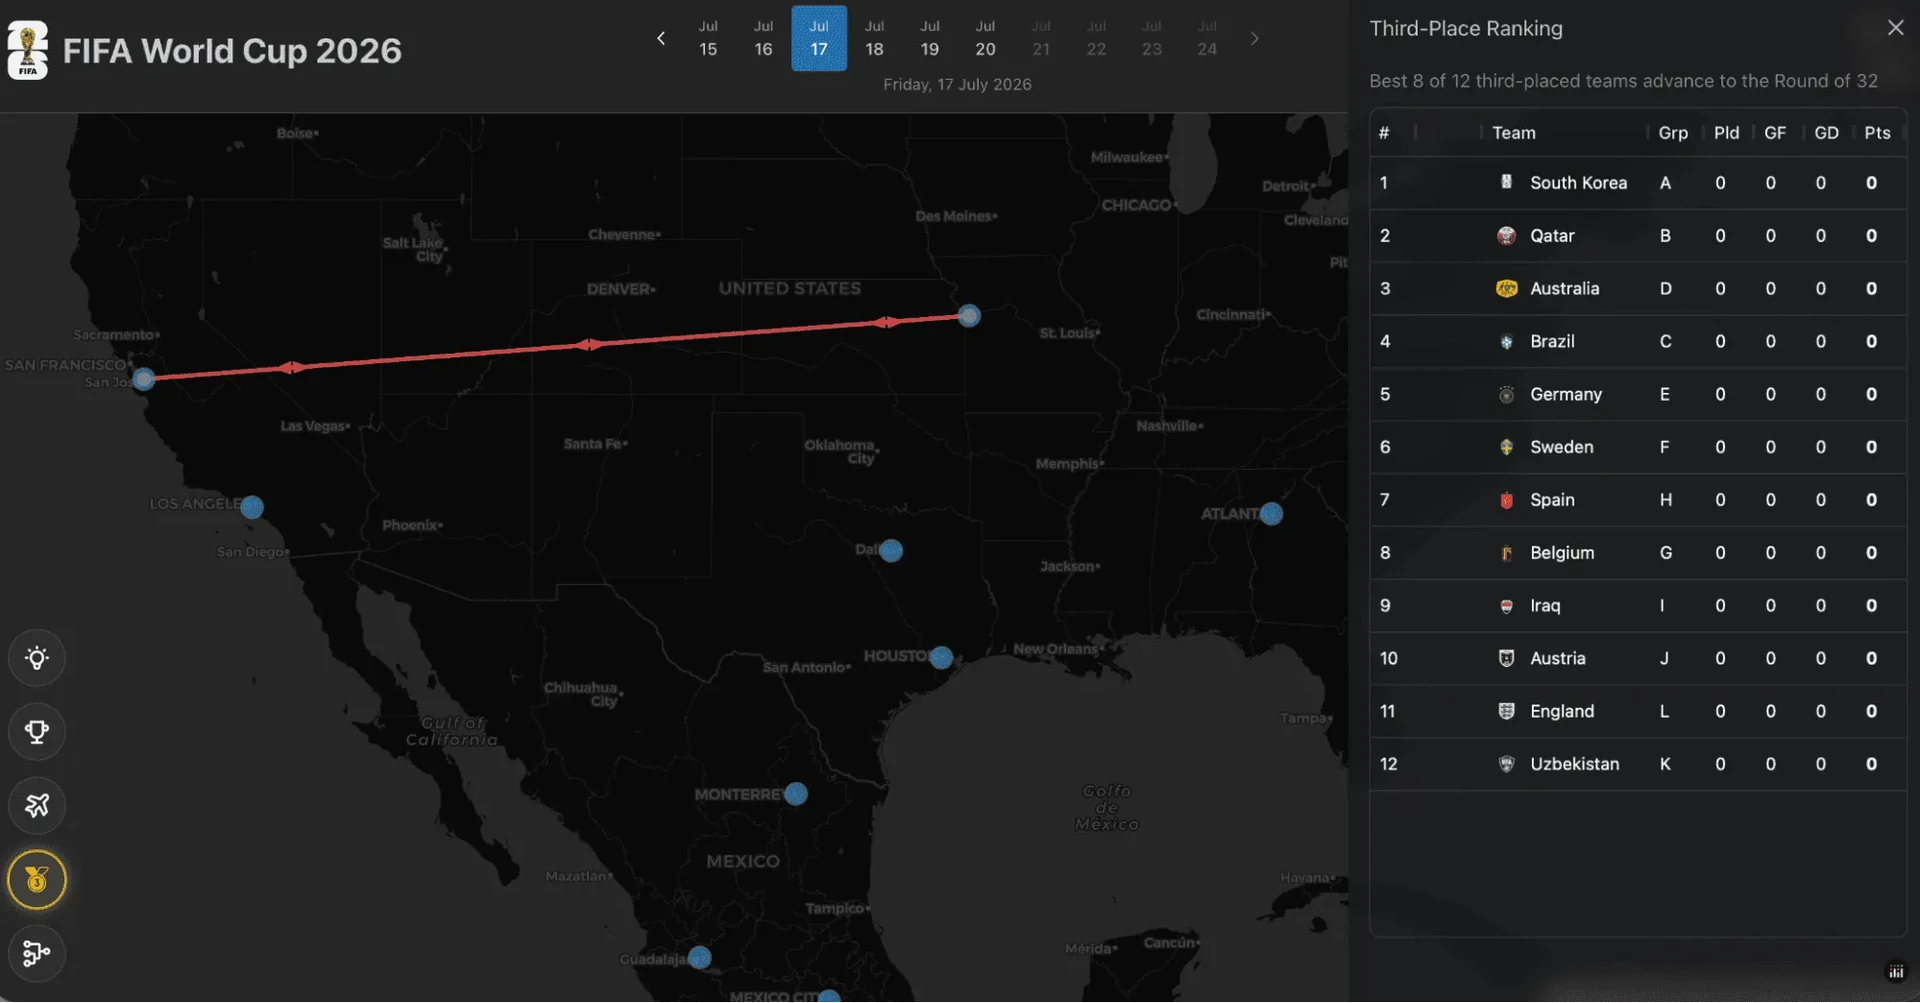Click the "Uzbekistan" team name

point(1574,764)
